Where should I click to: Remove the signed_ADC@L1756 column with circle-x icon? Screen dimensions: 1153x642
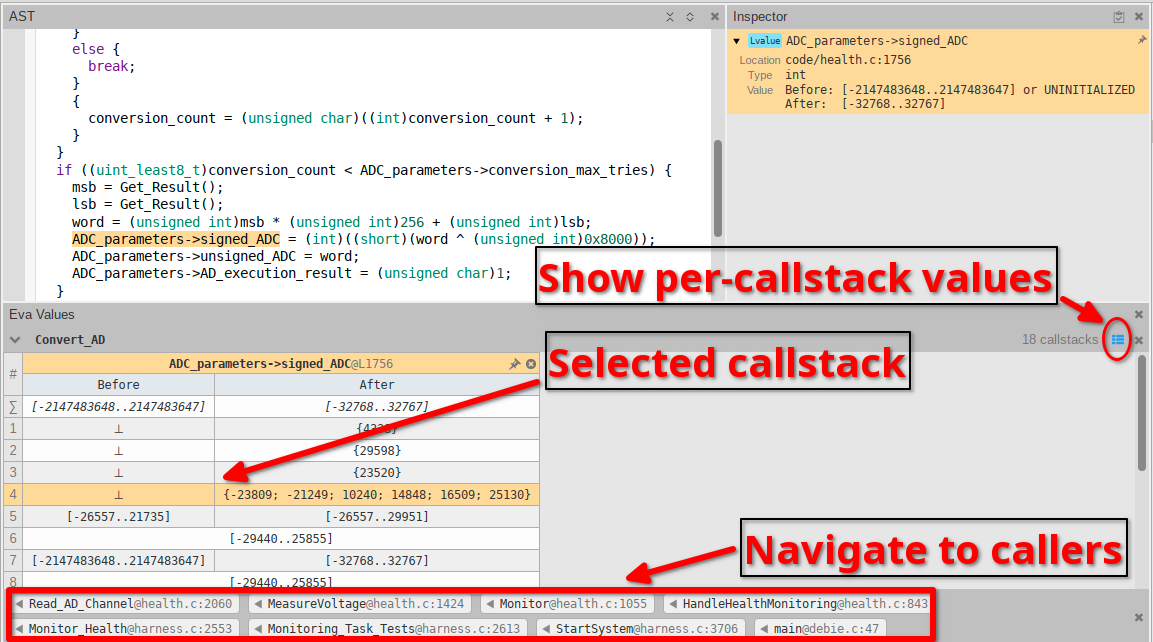pos(531,364)
